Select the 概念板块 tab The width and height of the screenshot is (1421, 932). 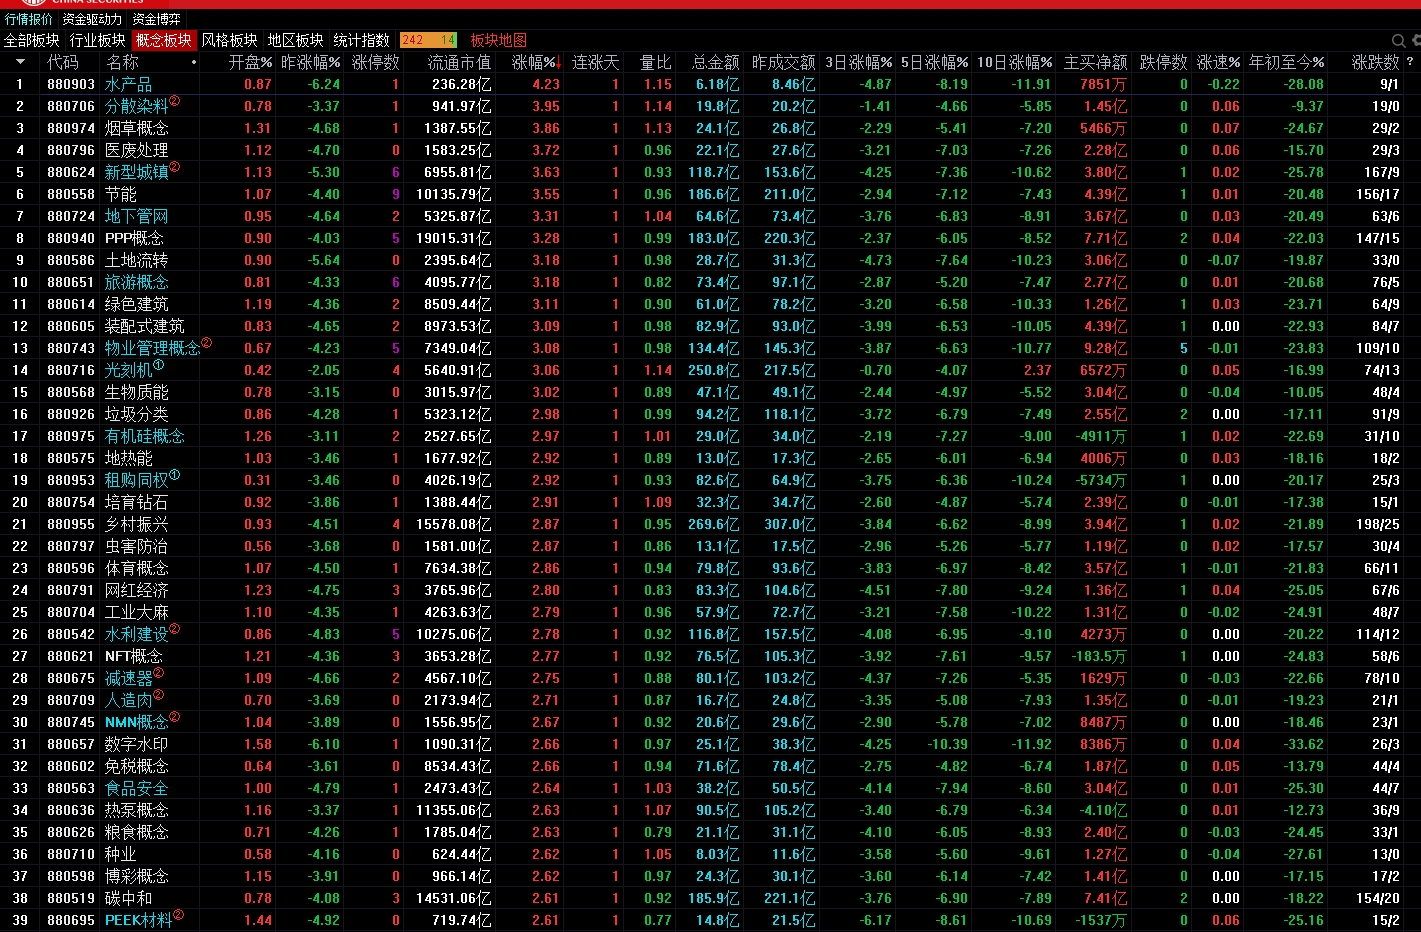tap(164, 40)
